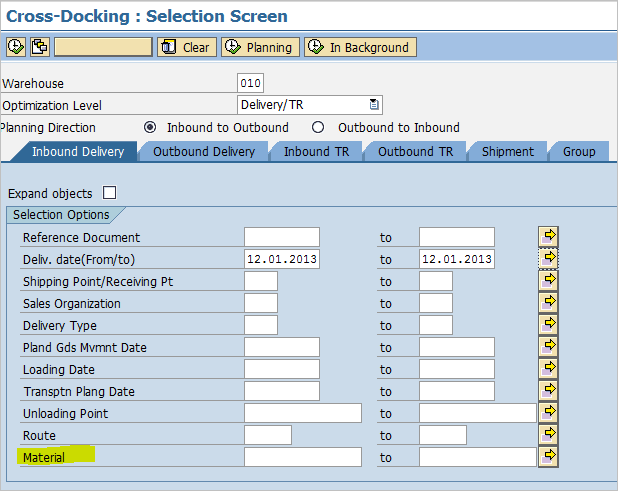Viewport: 618px width, 491px height.
Task: Click Transptn Plang Date from field
Action: pyautogui.click(x=282, y=391)
